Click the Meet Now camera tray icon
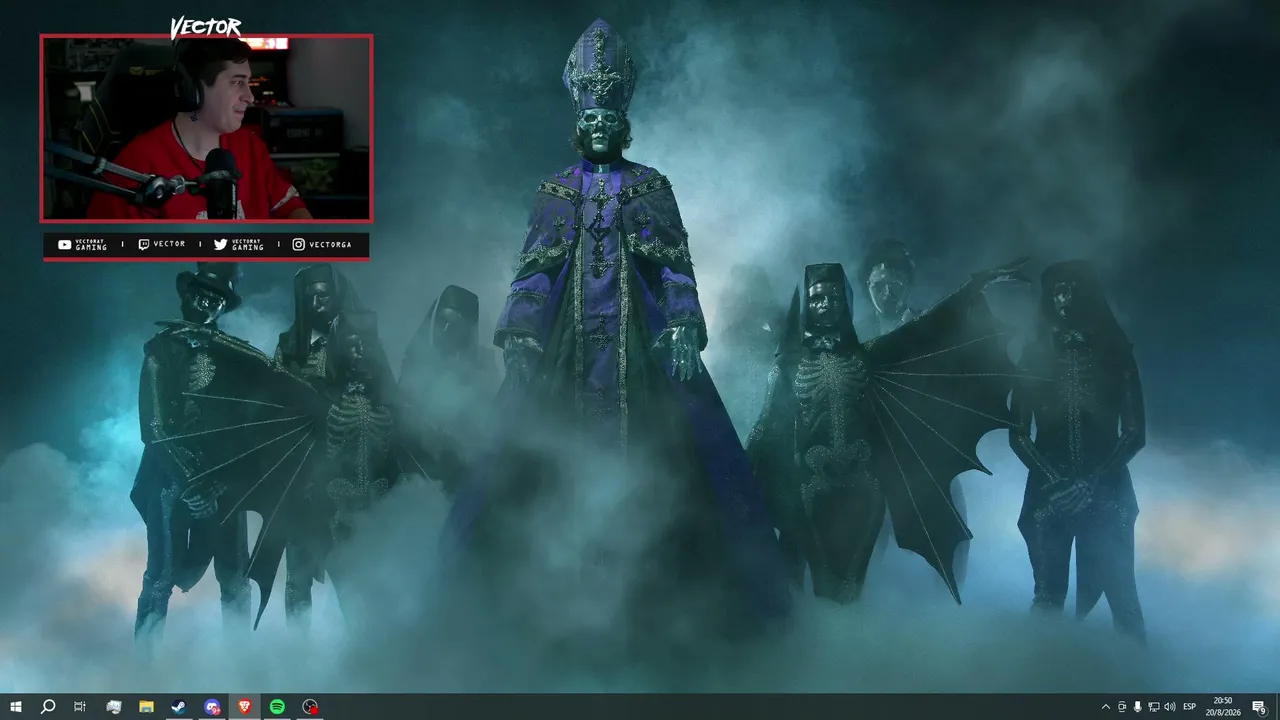 (x=1122, y=707)
